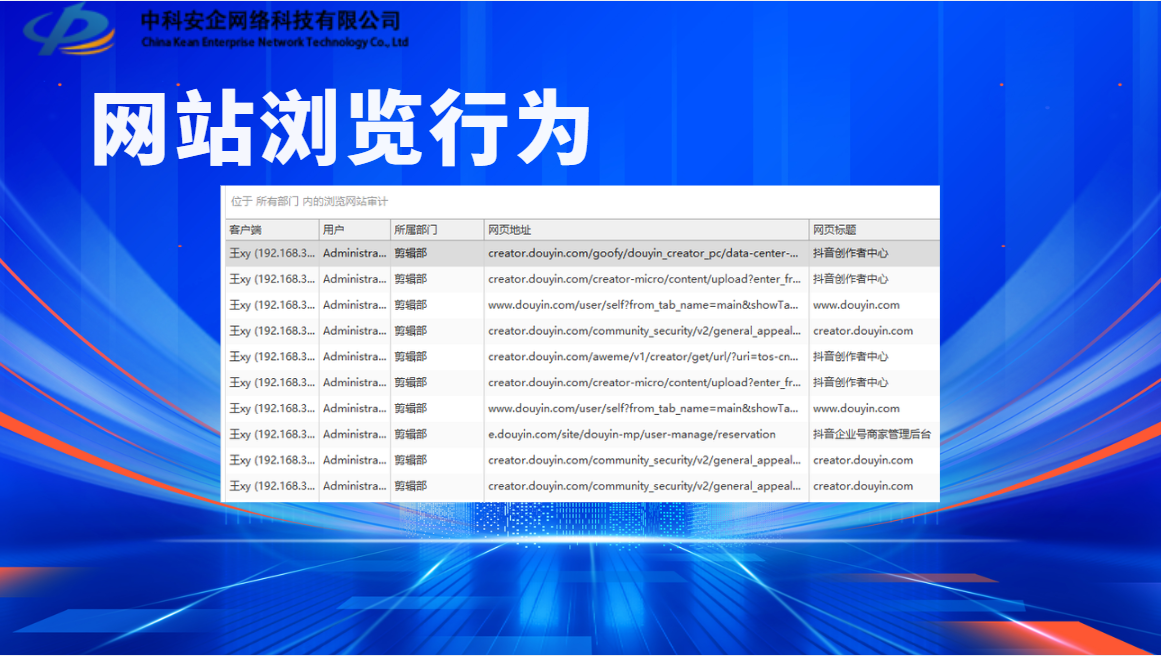Click Administra... user in the aweme URL row

[355, 357]
